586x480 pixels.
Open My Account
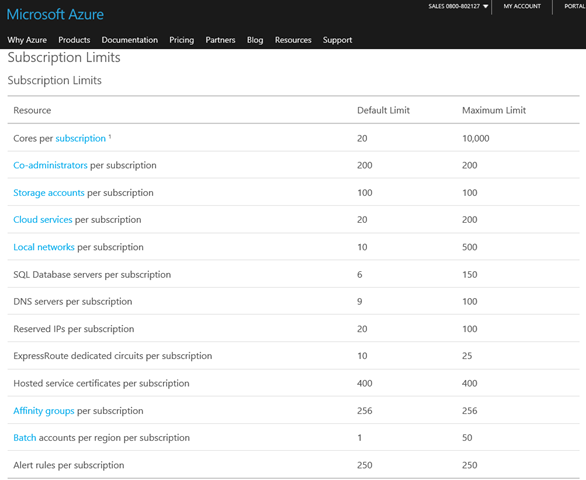522,6
